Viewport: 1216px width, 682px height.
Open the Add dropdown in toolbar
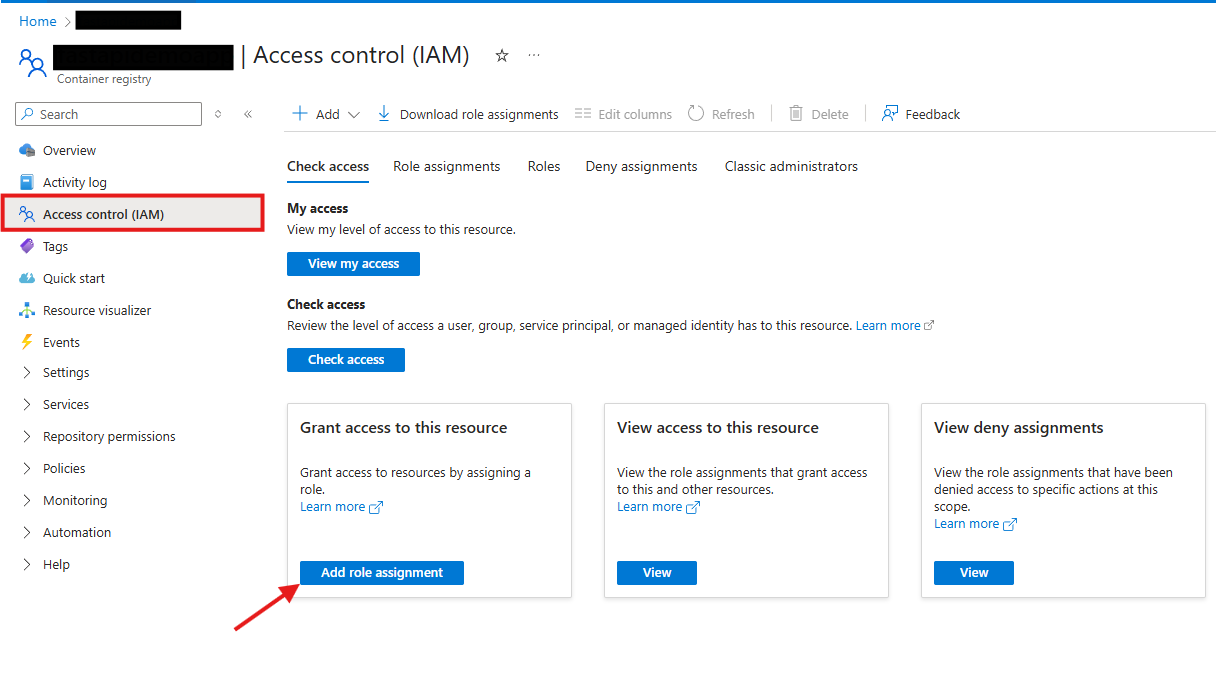click(x=326, y=115)
